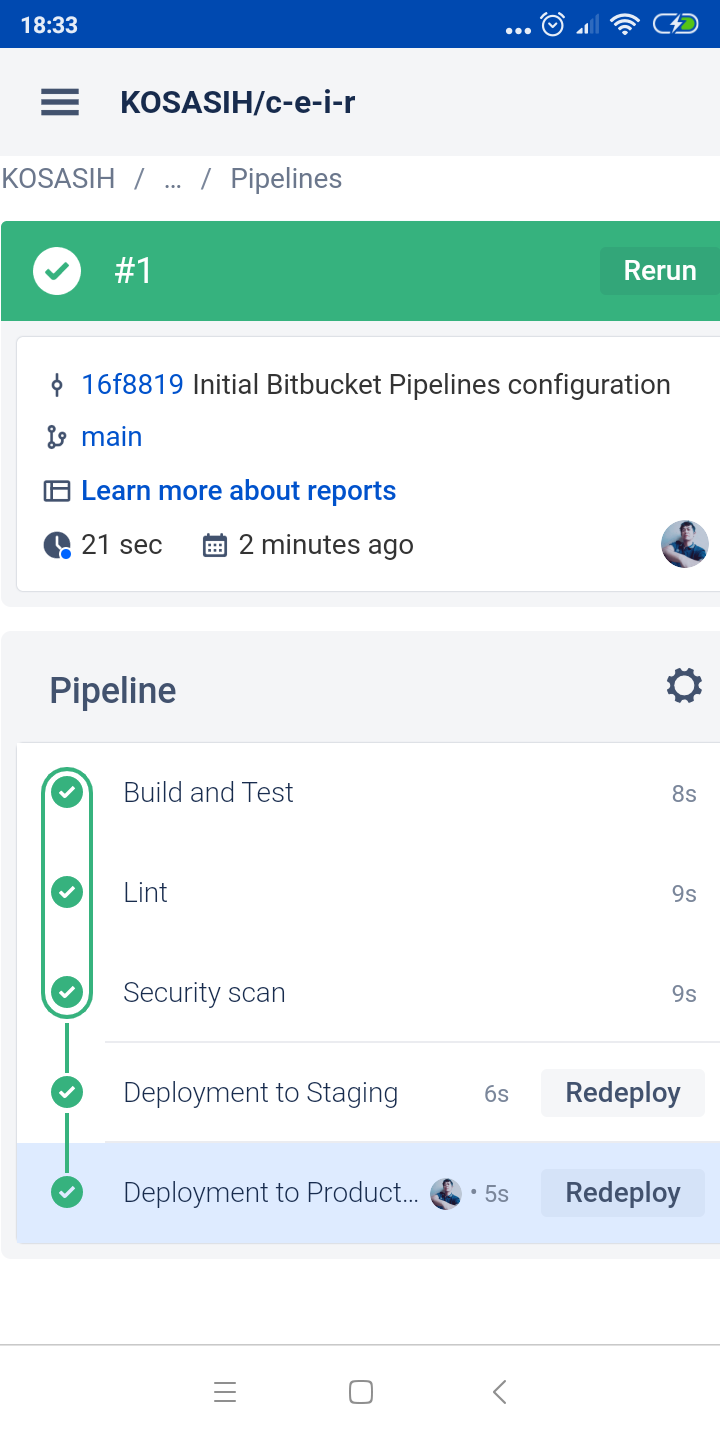Click the Security scan success icon
The height and width of the screenshot is (1440, 720).
pyautogui.click(x=67, y=992)
